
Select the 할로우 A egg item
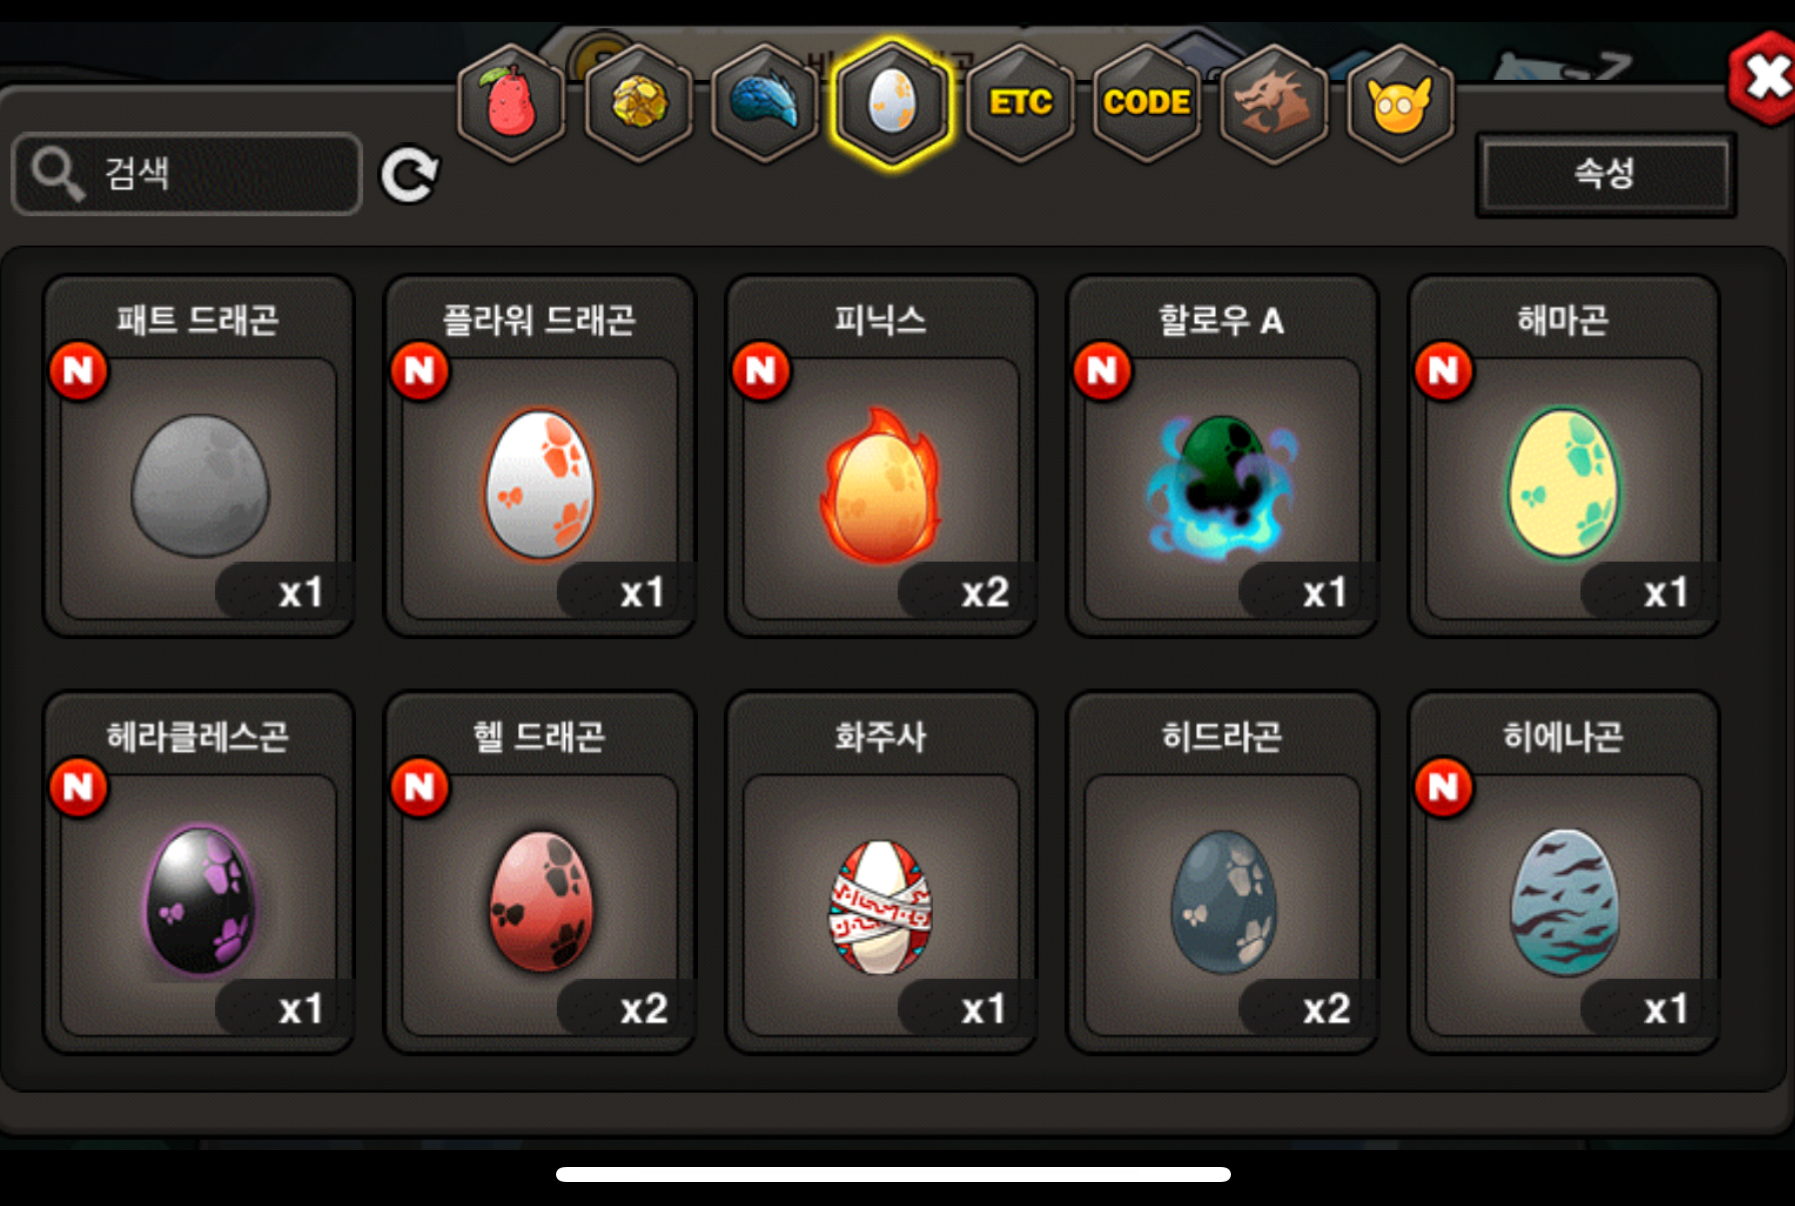(1221, 457)
